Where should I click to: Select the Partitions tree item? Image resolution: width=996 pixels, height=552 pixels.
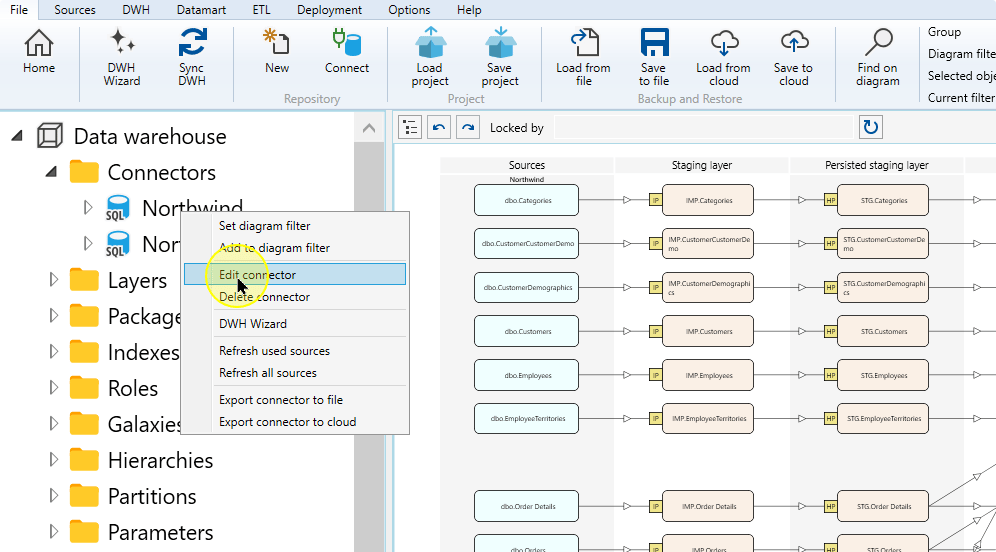[x=152, y=496]
